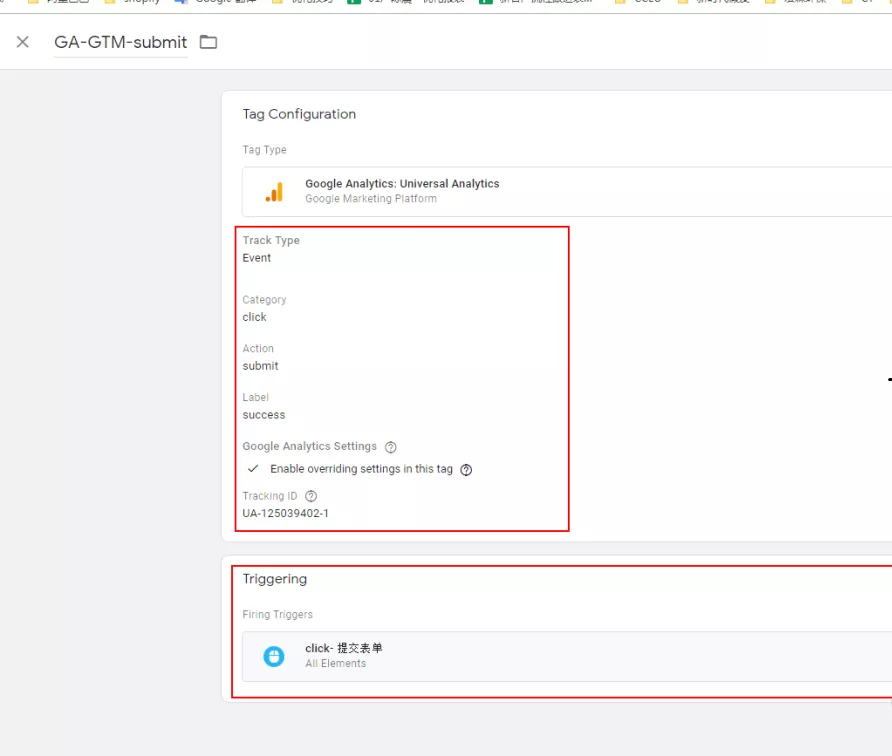The height and width of the screenshot is (756, 892).
Task: Open the Tracking ID help icon
Action: pos(311,496)
